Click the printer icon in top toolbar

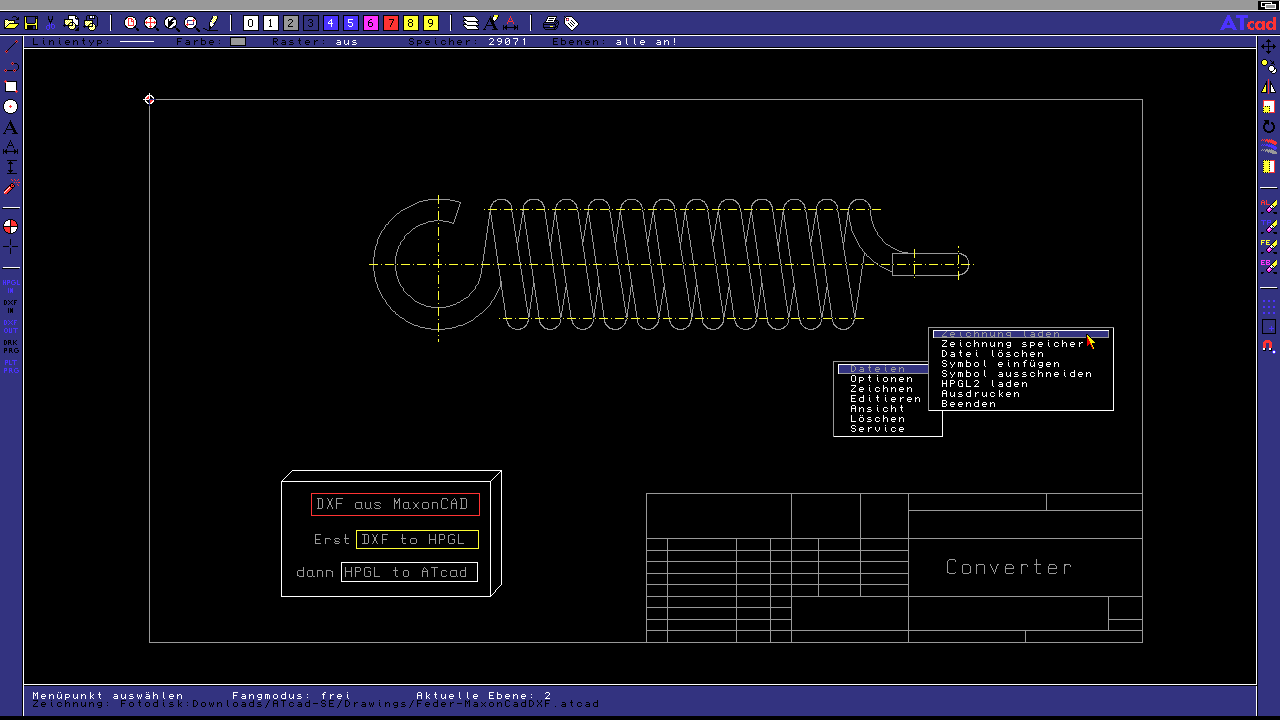(550, 22)
